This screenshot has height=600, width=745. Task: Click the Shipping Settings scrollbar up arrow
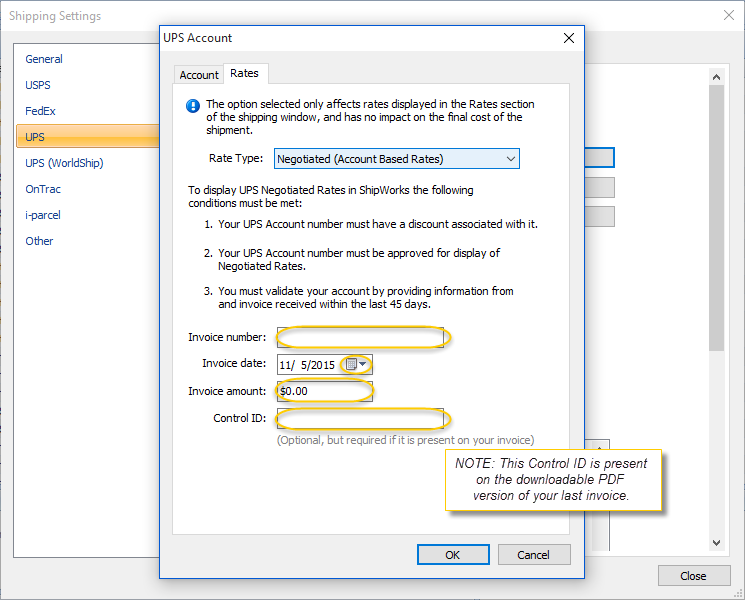716,77
